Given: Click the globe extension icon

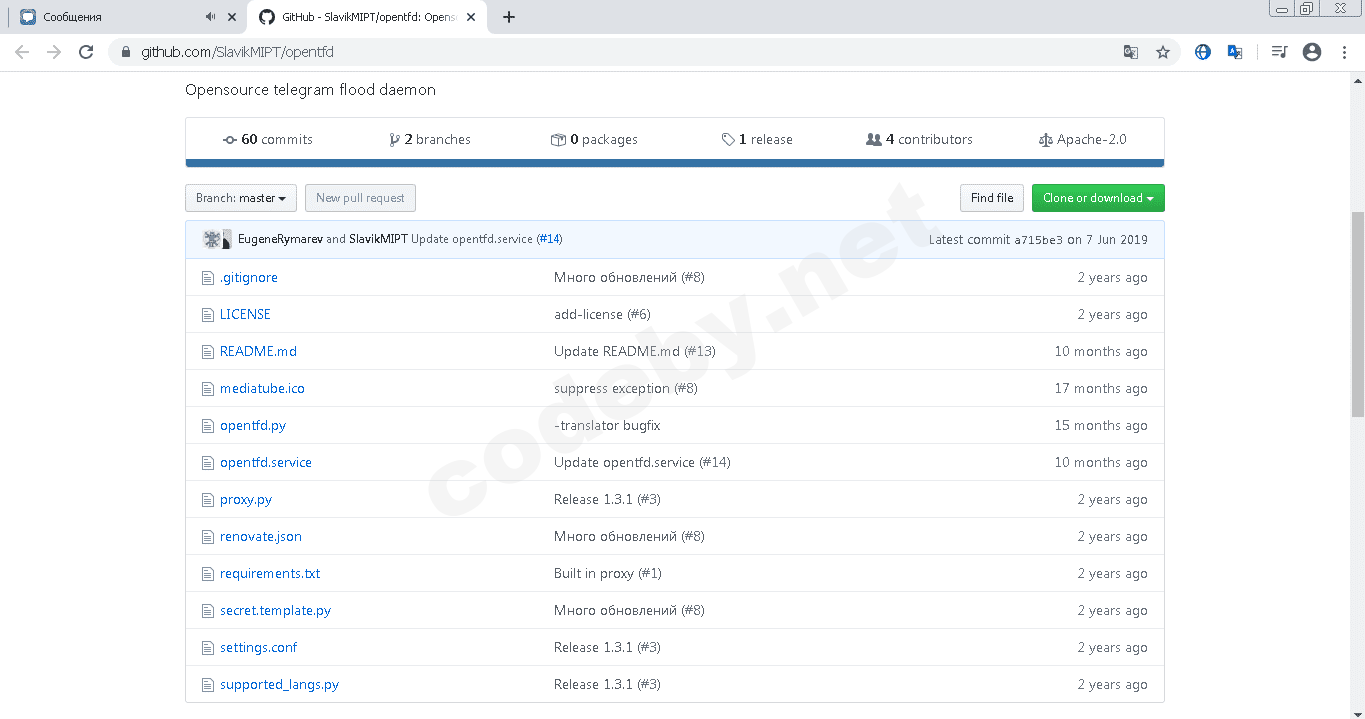Looking at the screenshot, I should point(1203,52).
